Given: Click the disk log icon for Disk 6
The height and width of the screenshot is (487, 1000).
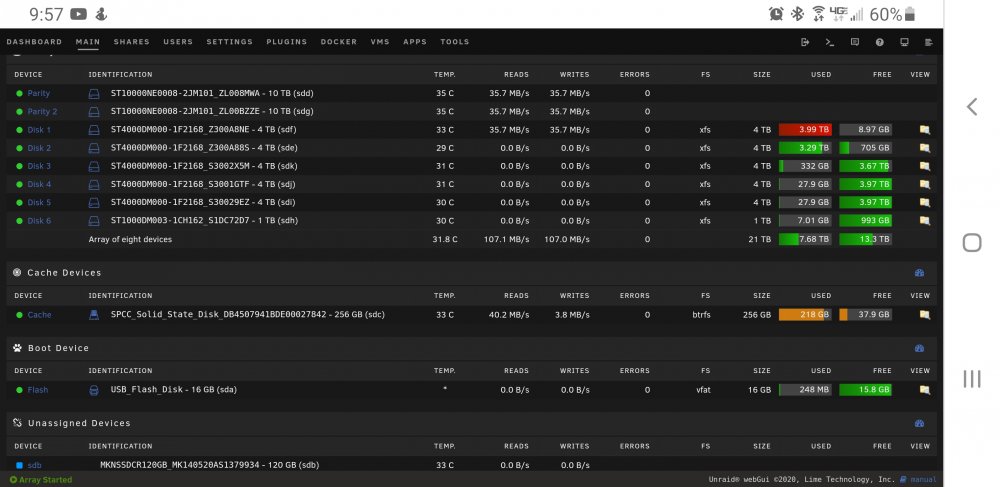Looking at the screenshot, I should click(x=94, y=221).
